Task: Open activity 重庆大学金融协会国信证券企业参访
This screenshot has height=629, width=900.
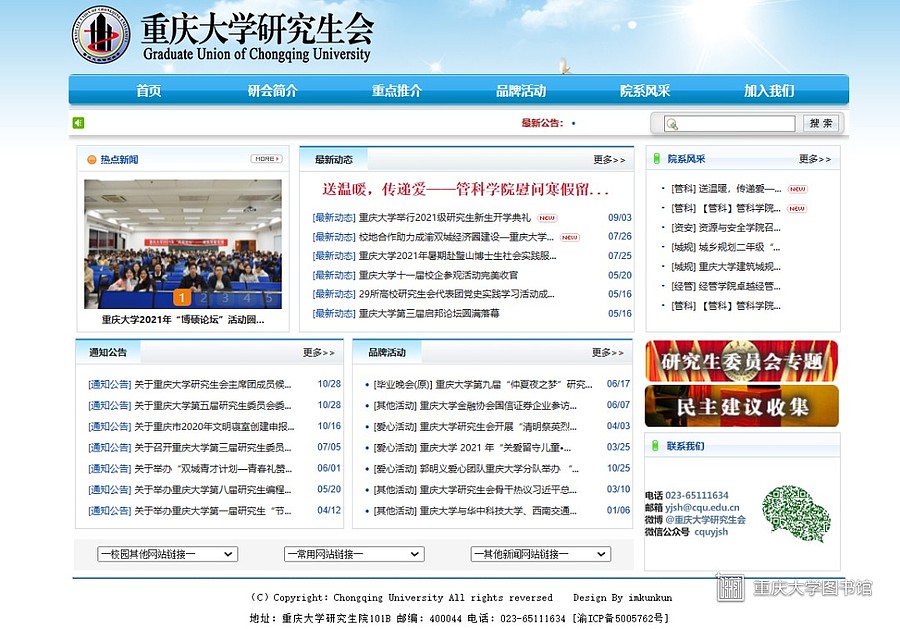Action: point(498,406)
